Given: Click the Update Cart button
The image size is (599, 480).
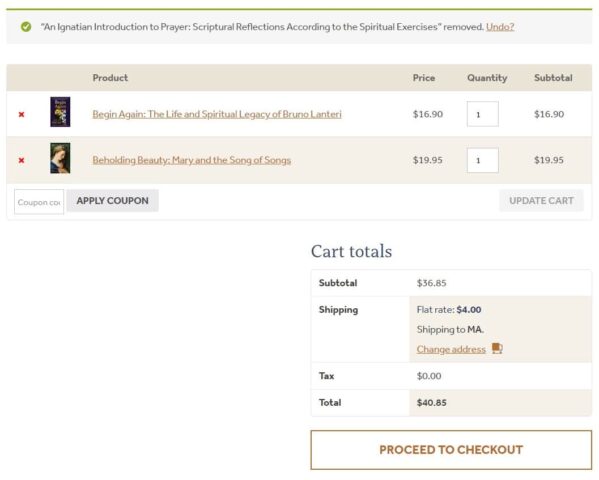Looking at the screenshot, I should [541, 201].
